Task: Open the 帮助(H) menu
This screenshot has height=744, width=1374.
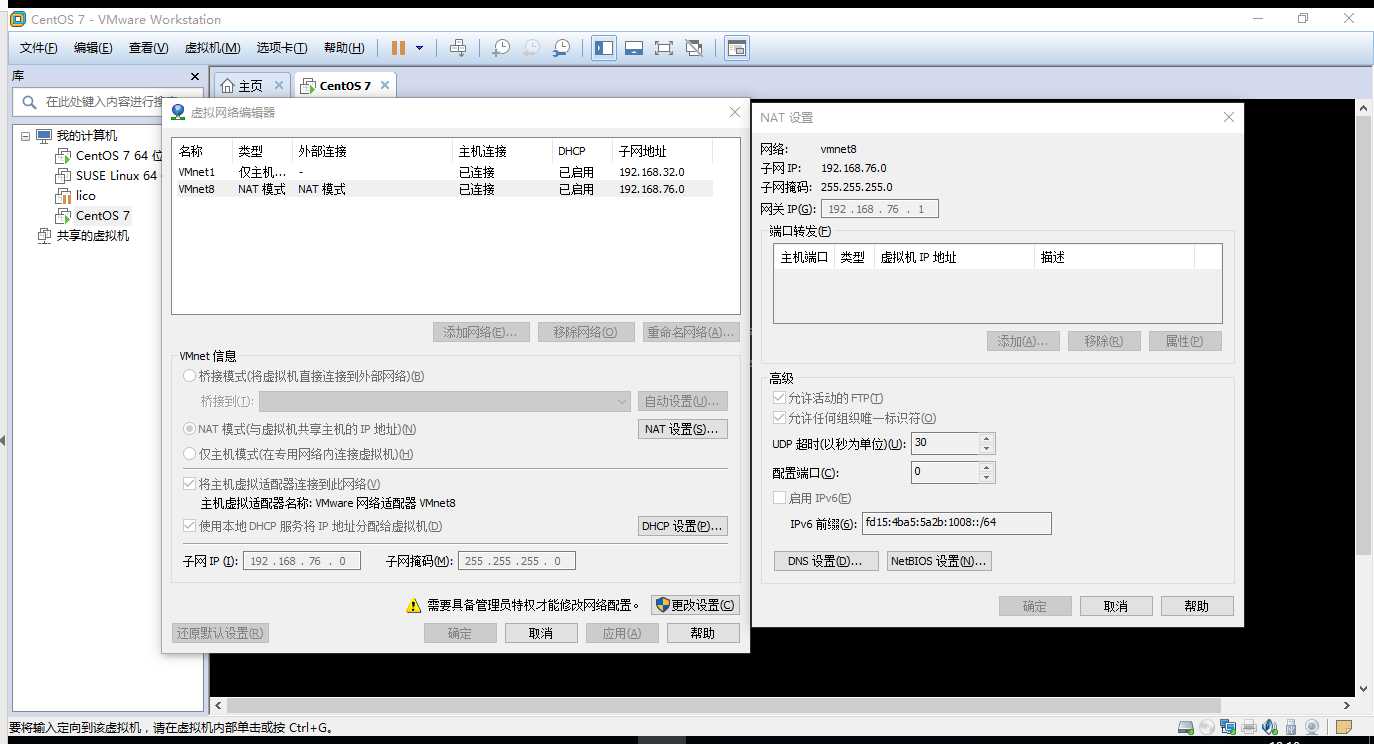Action: coord(344,48)
